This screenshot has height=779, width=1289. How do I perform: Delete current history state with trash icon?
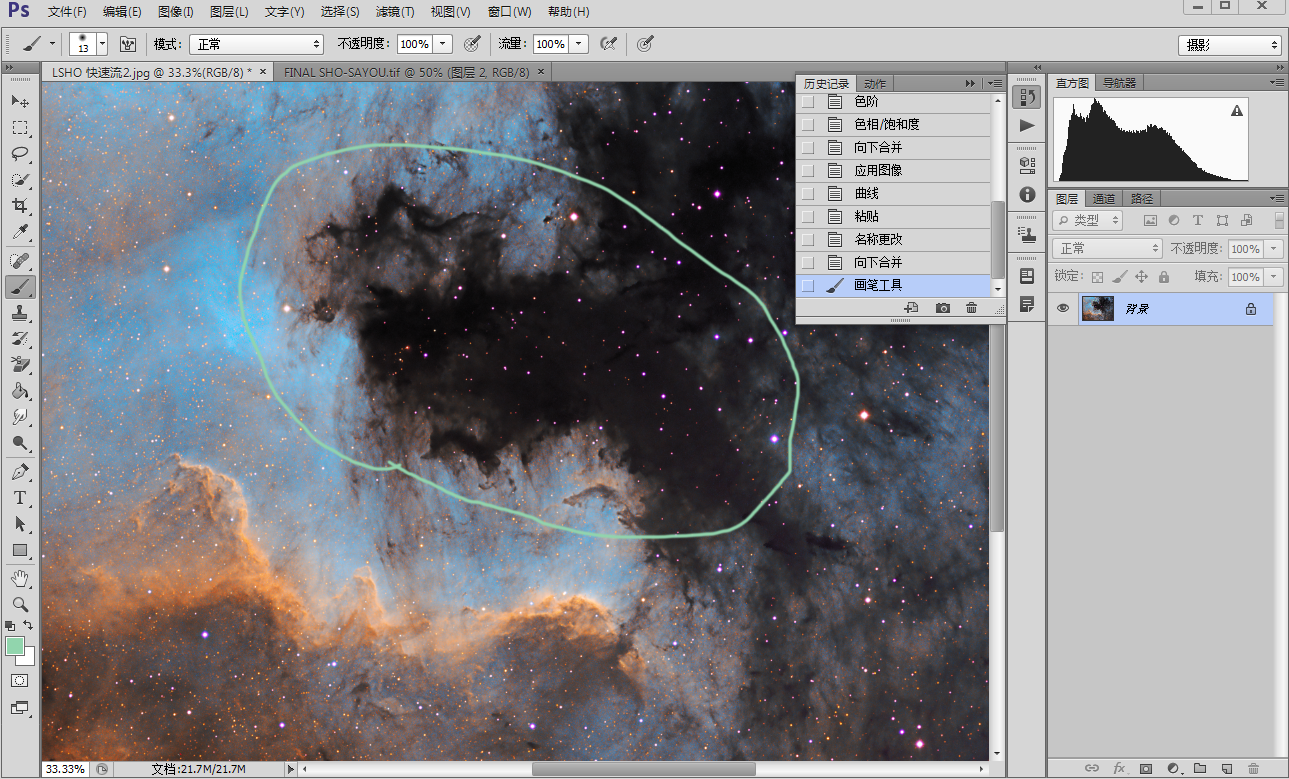click(971, 308)
